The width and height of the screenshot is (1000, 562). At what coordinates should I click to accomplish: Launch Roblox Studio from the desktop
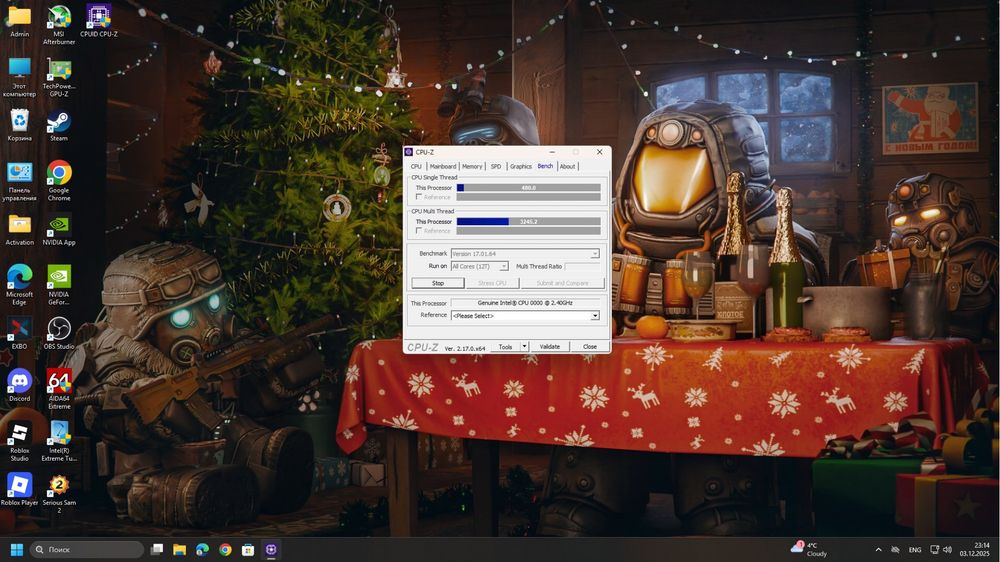(19, 441)
